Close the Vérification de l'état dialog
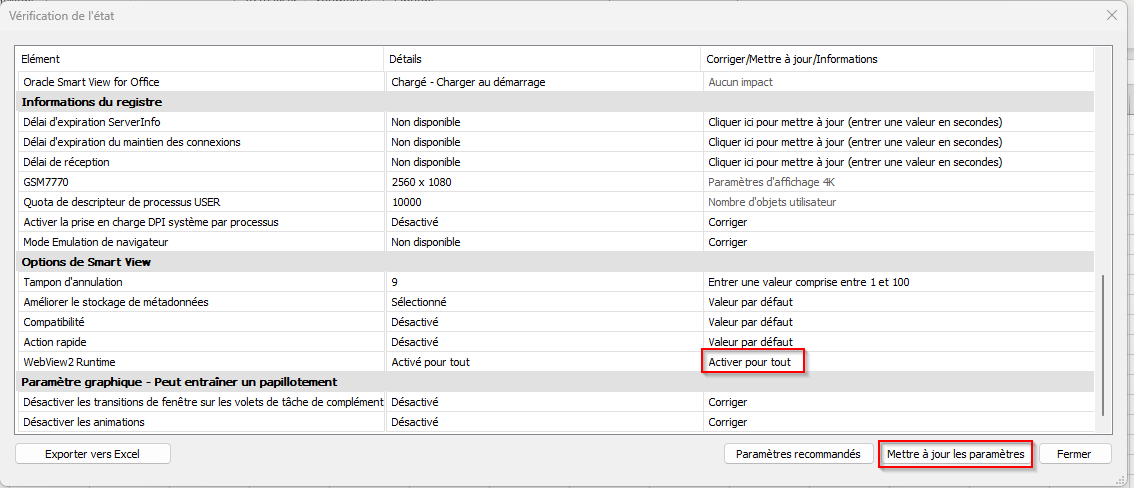Viewport: 1134px width, 488px height. pyautogui.click(x=1112, y=15)
